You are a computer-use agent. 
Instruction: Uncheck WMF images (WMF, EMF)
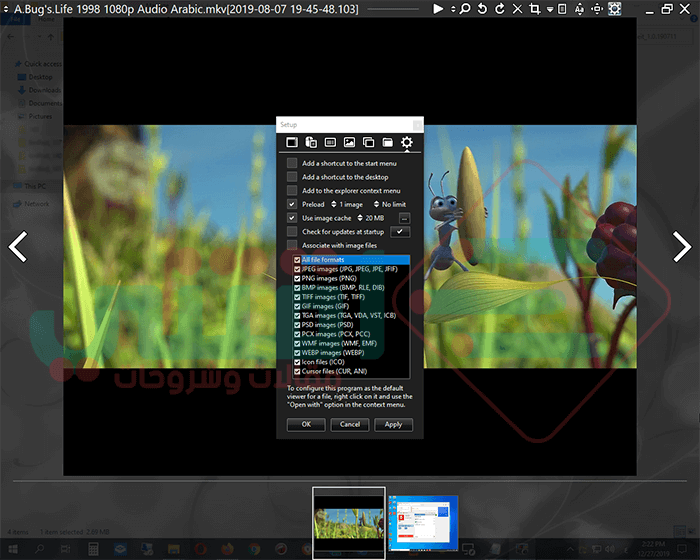tap(297, 343)
